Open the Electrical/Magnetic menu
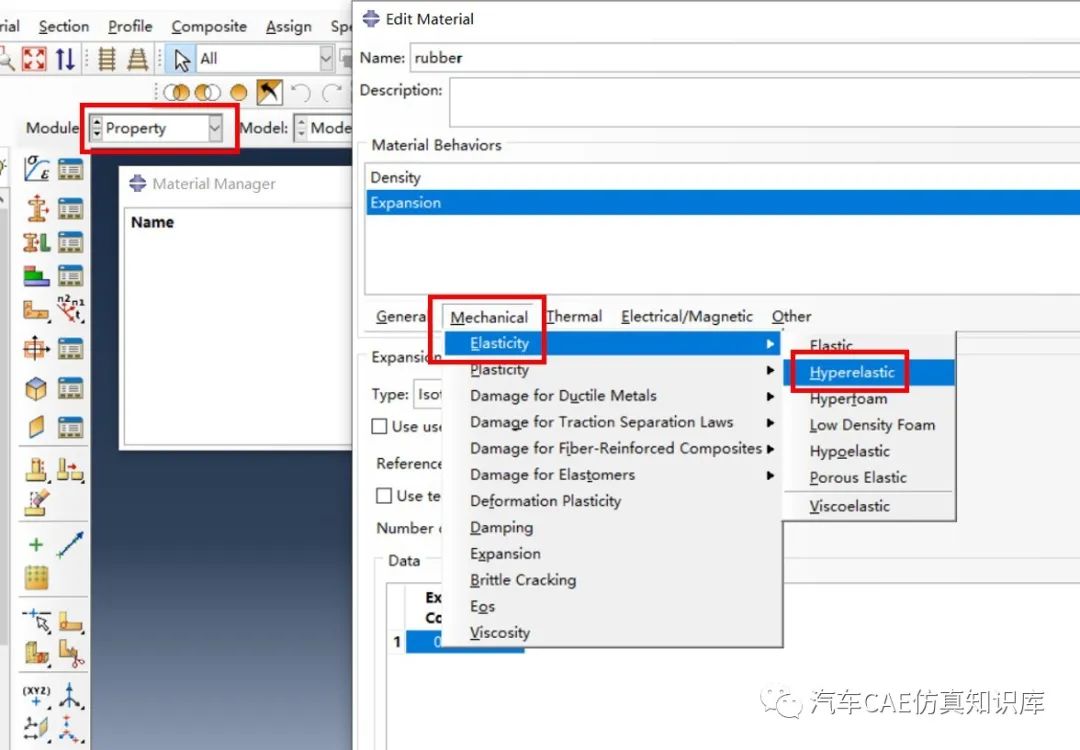Viewport: 1080px width, 750px height. tap(687, 316)
